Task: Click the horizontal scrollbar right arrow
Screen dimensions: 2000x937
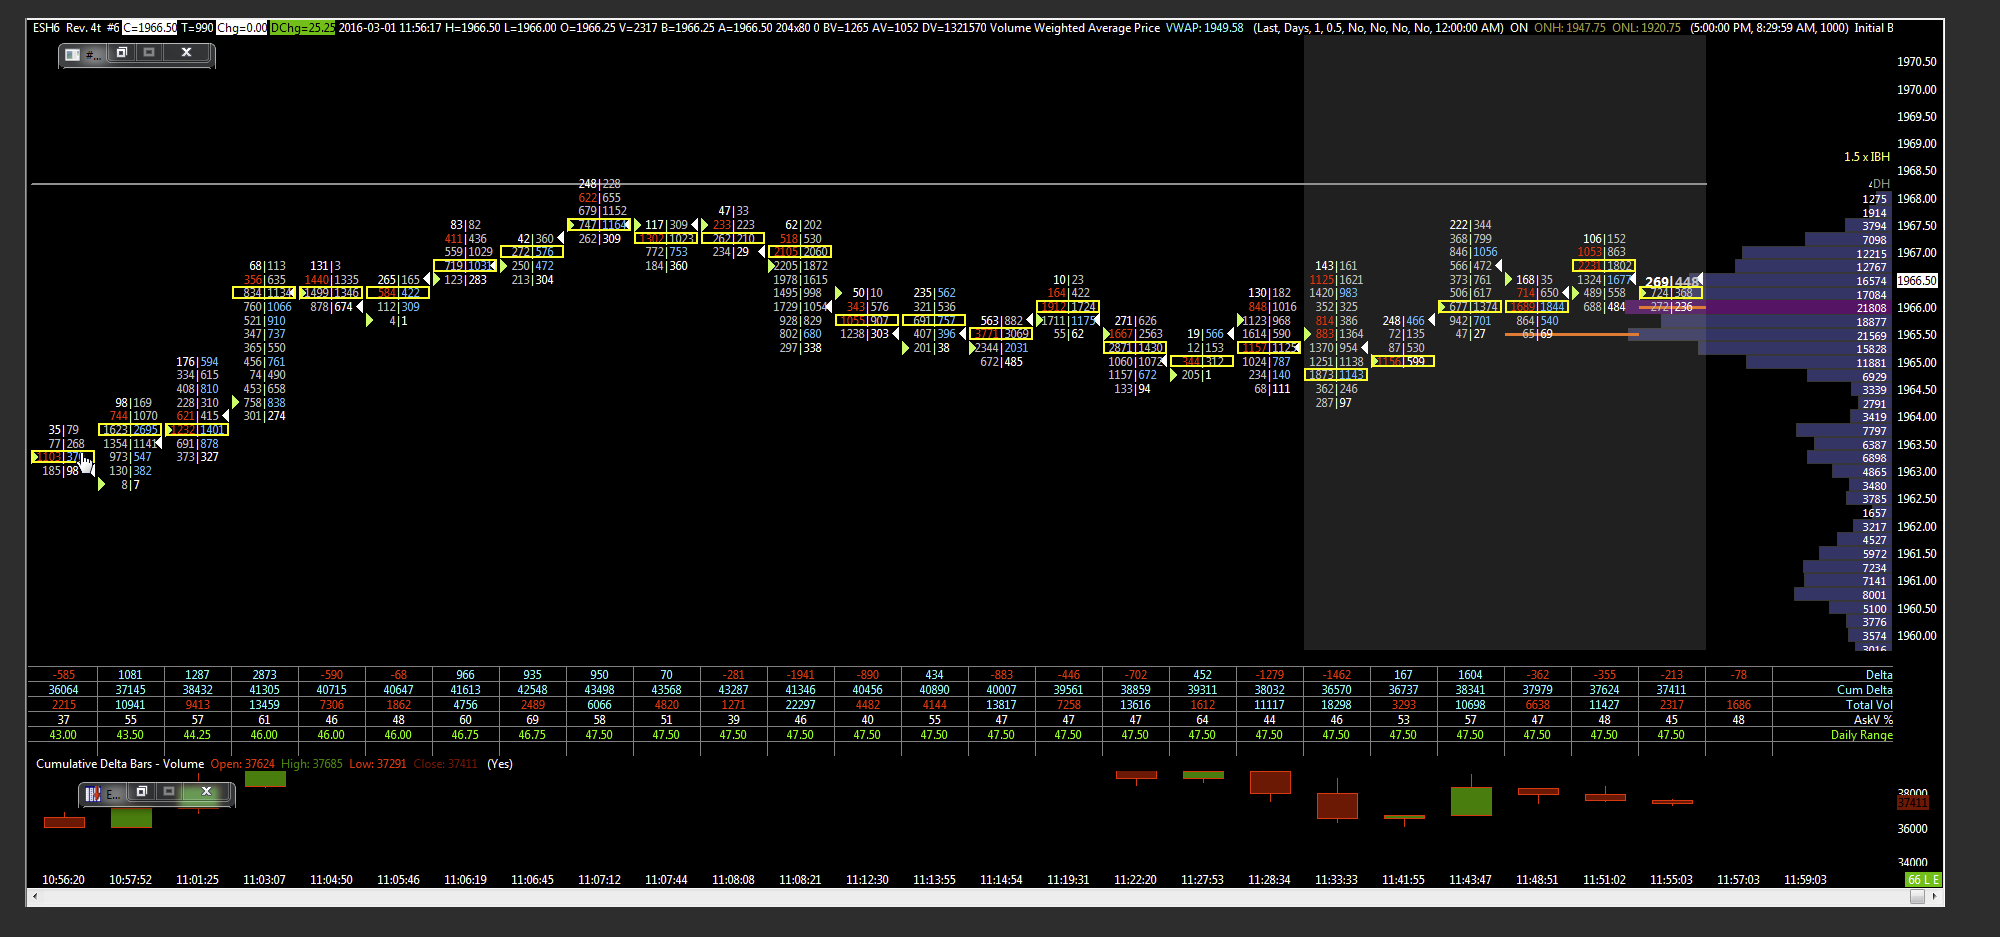Action: click(1936, 897)
